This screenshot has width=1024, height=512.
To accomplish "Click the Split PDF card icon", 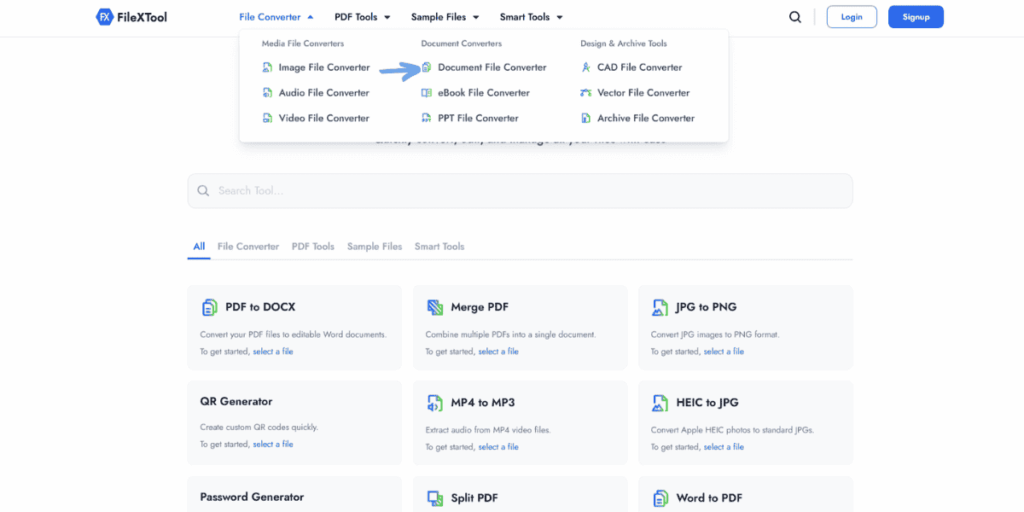I will click(435, 498).
